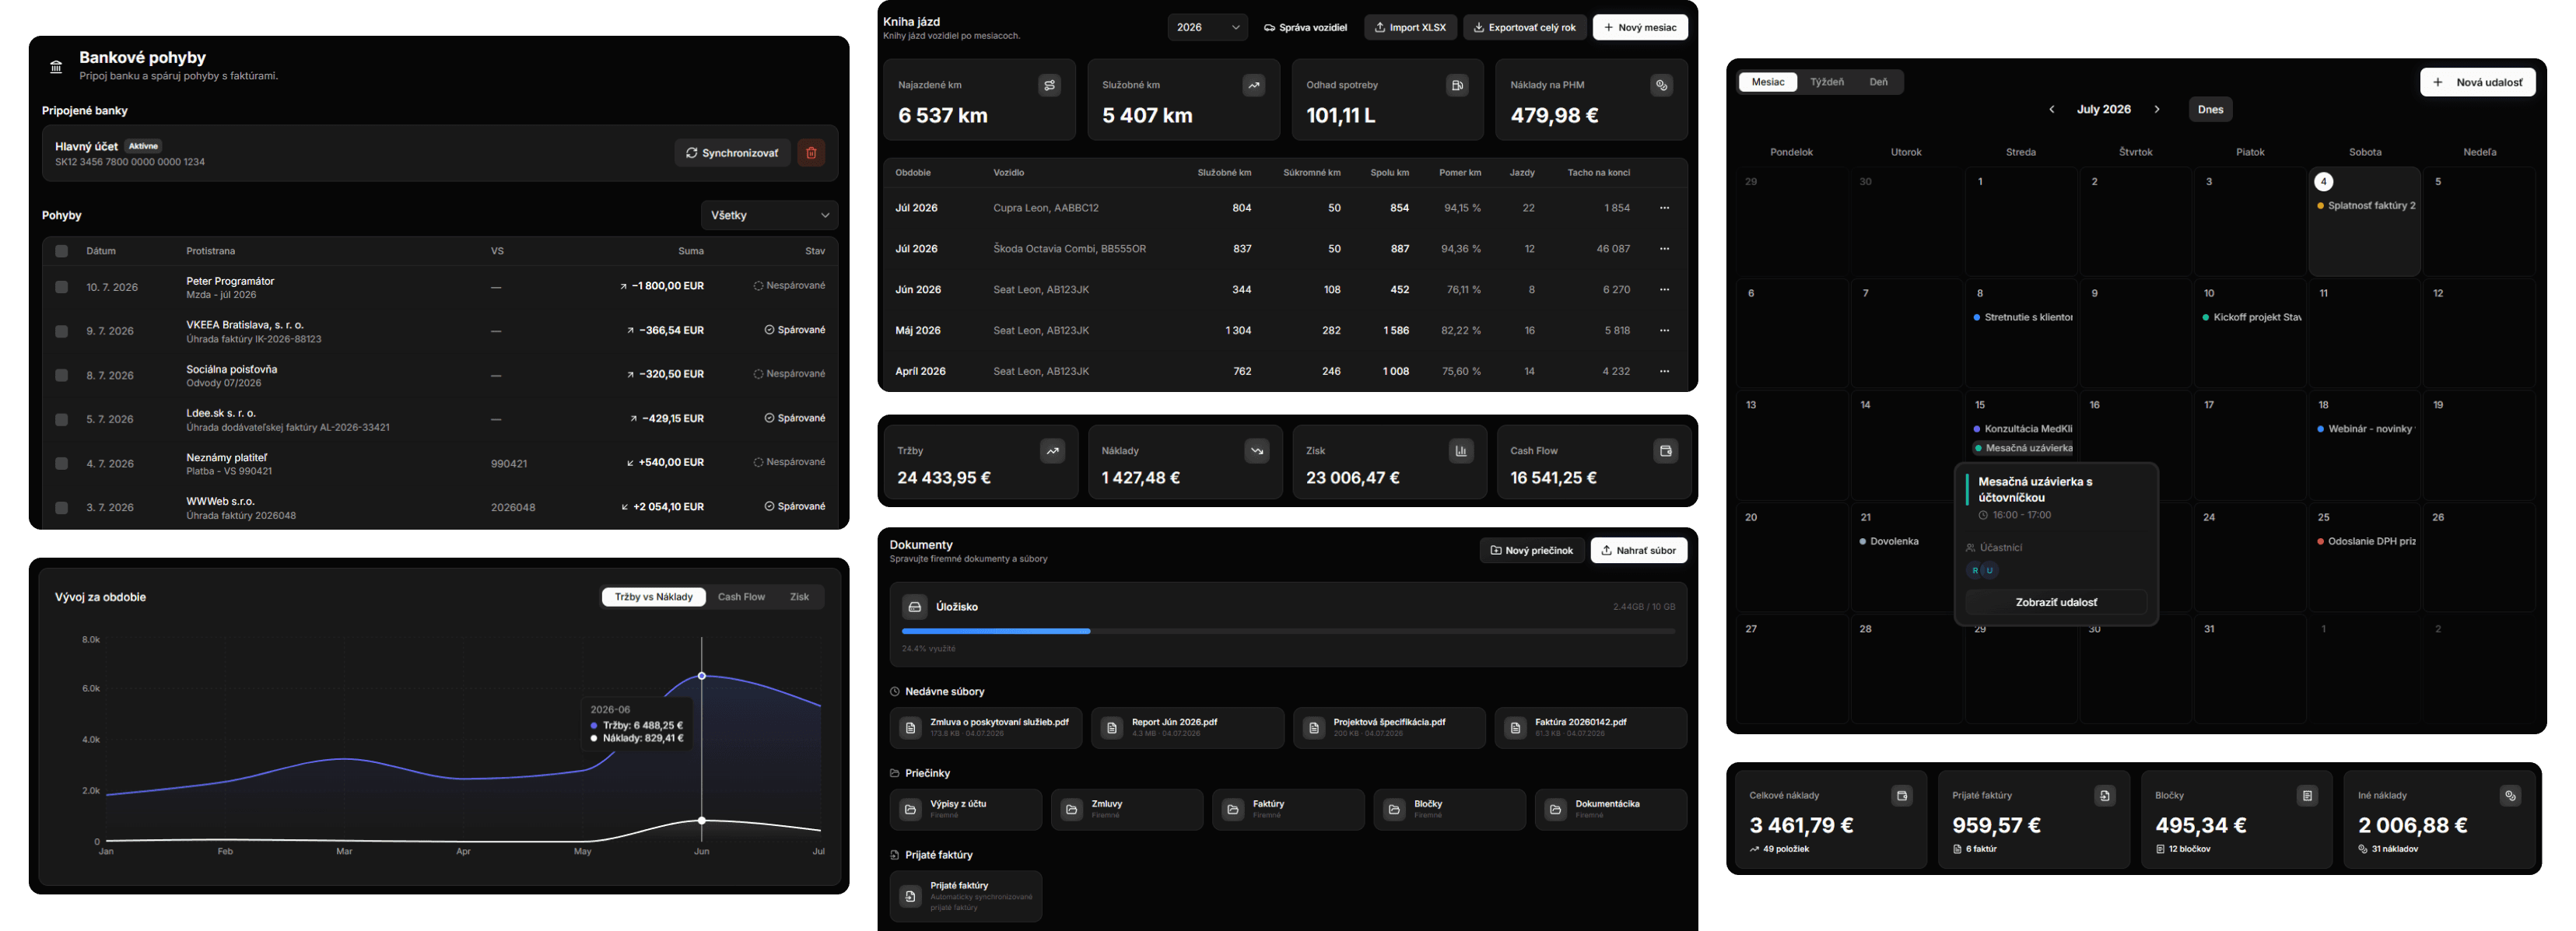Click the Iné náklady coins icon

(2510, 796)
